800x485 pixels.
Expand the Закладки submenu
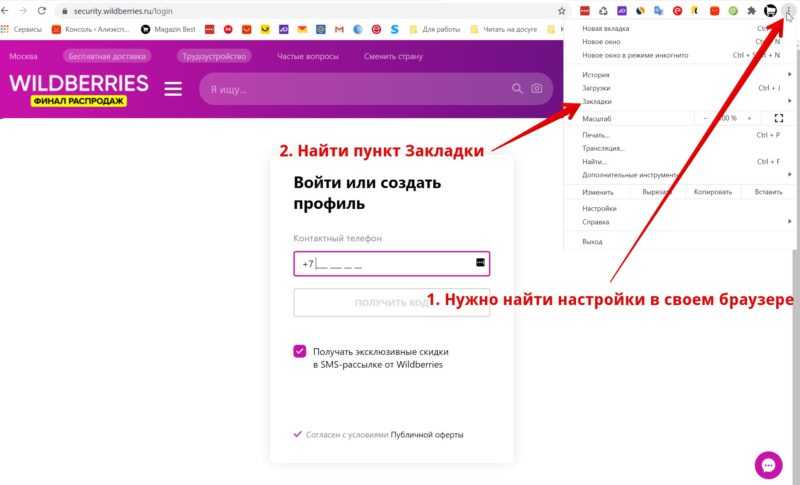[x=681, y=101]
